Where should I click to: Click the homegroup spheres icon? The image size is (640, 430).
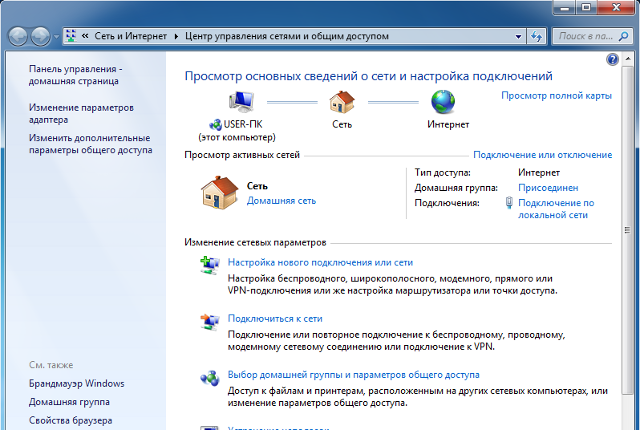click(x=210, y=378)
